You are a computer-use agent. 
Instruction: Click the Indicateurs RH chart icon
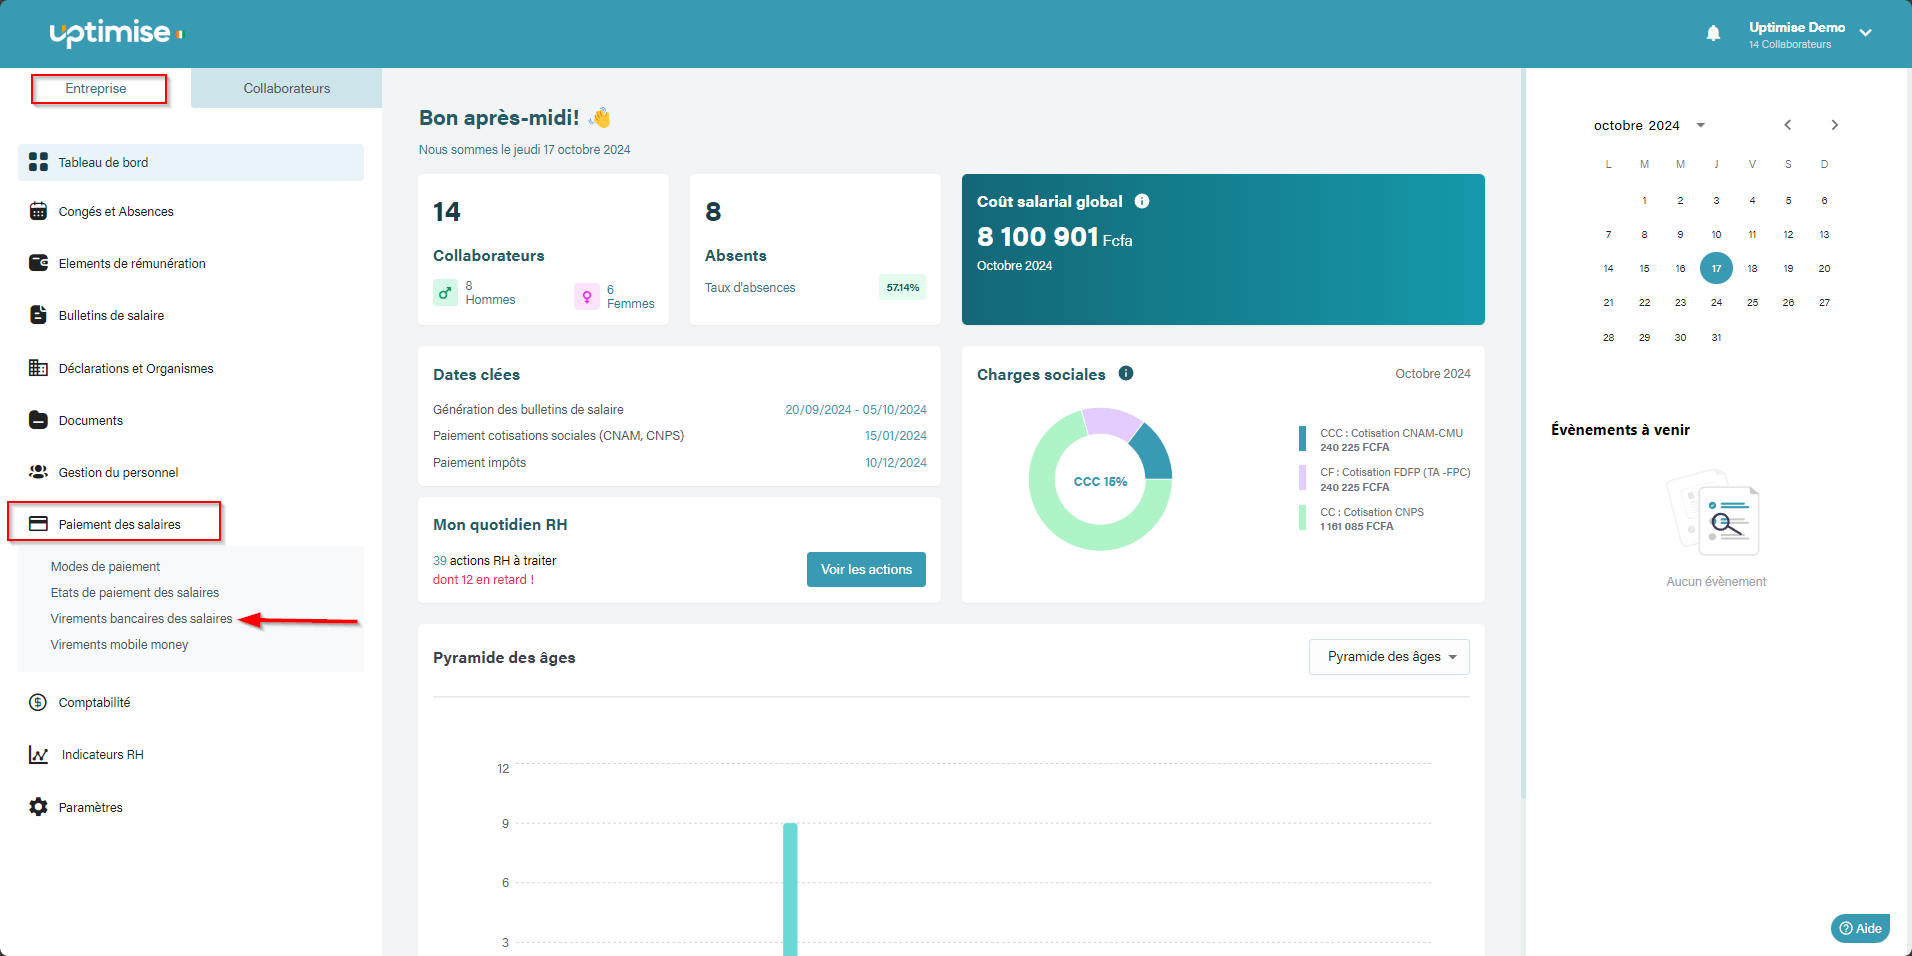point(38,755)
